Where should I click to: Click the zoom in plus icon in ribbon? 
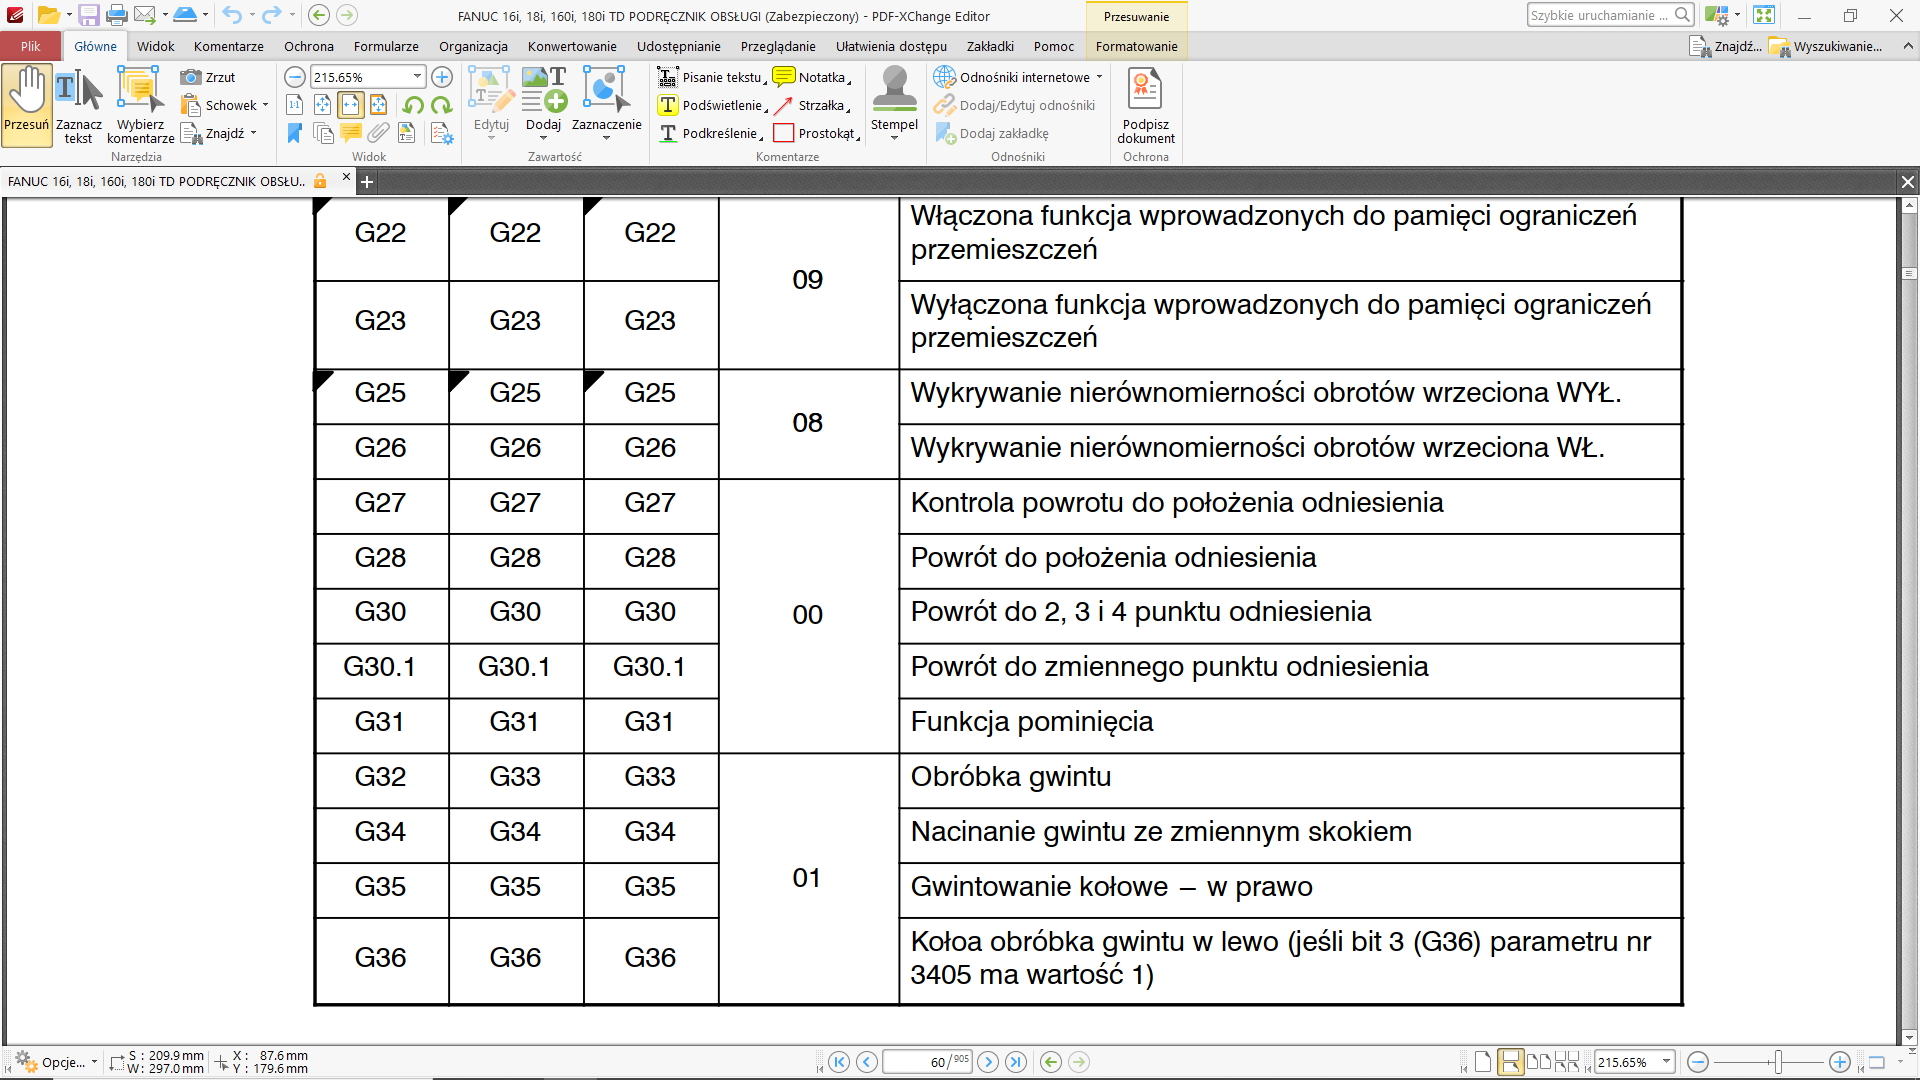(x=442, y=77)
